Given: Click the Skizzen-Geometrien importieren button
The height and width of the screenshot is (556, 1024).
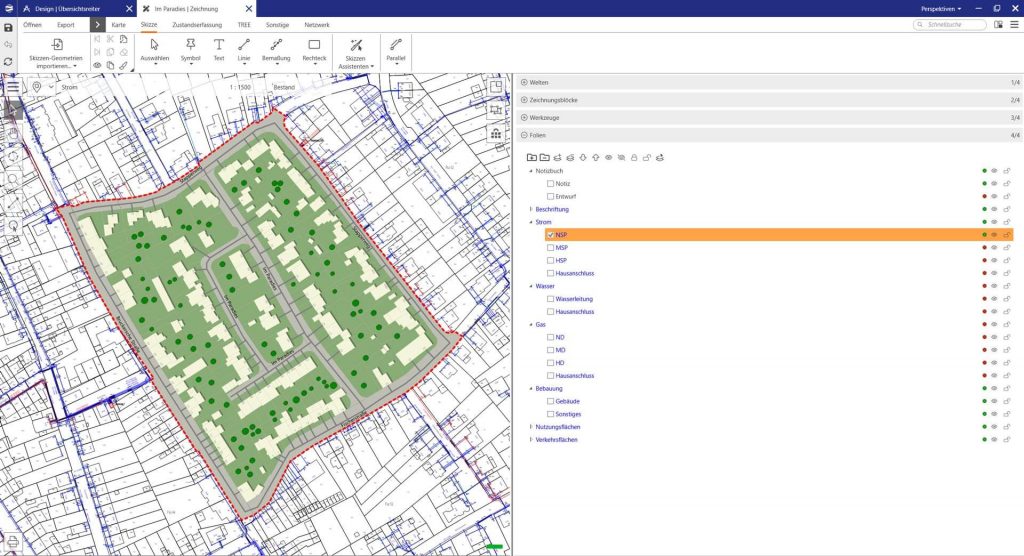Looking at the screenshot, I should pyautogui.click(x=56, y=52).
